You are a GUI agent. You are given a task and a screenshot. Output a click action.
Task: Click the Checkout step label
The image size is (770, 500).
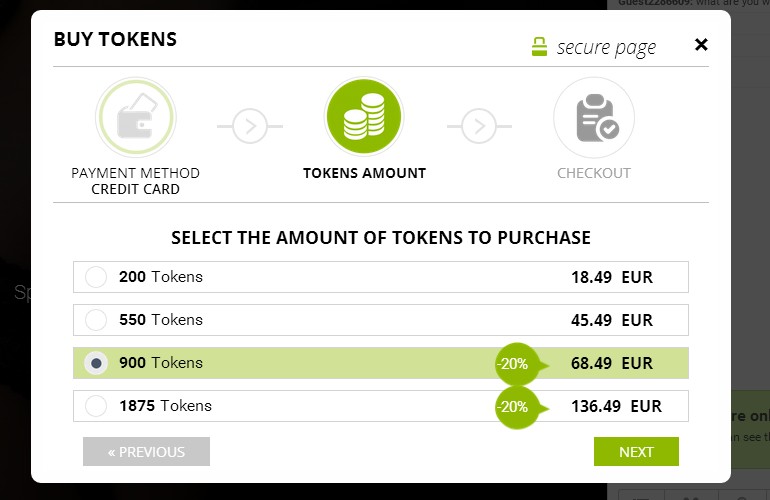(594, 173)
